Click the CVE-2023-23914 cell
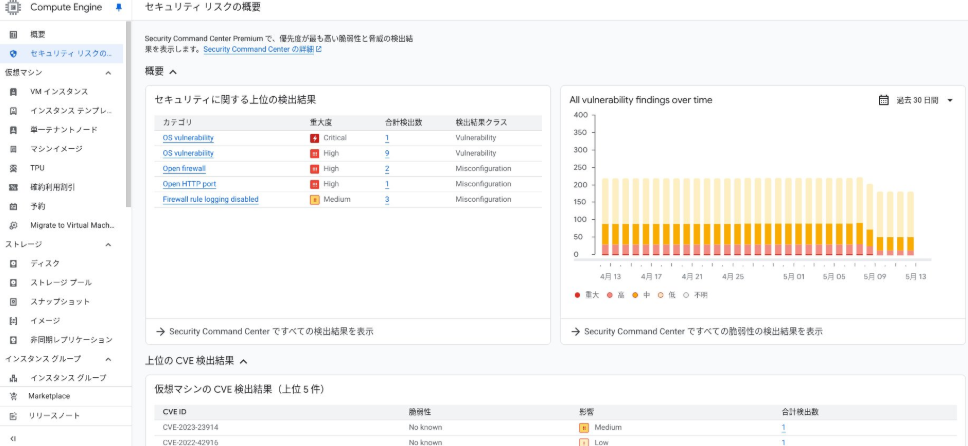 point(190,427)
